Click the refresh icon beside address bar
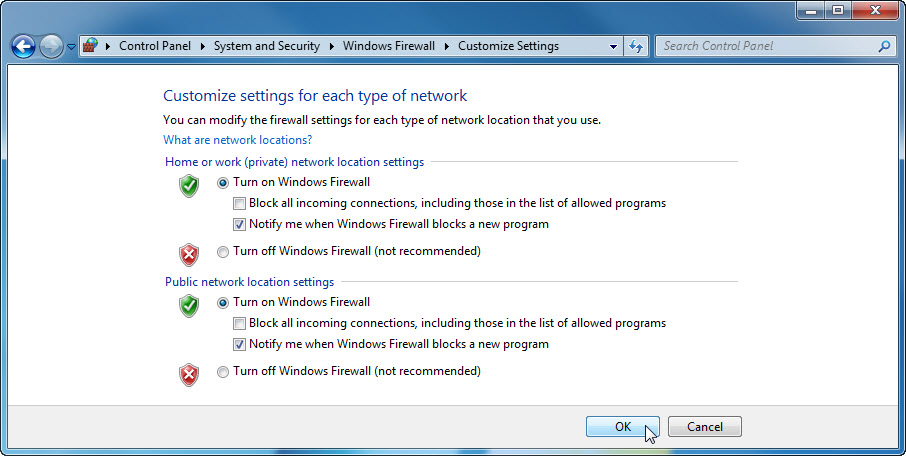Screen dimensions: 906x456 pos(636,46)
